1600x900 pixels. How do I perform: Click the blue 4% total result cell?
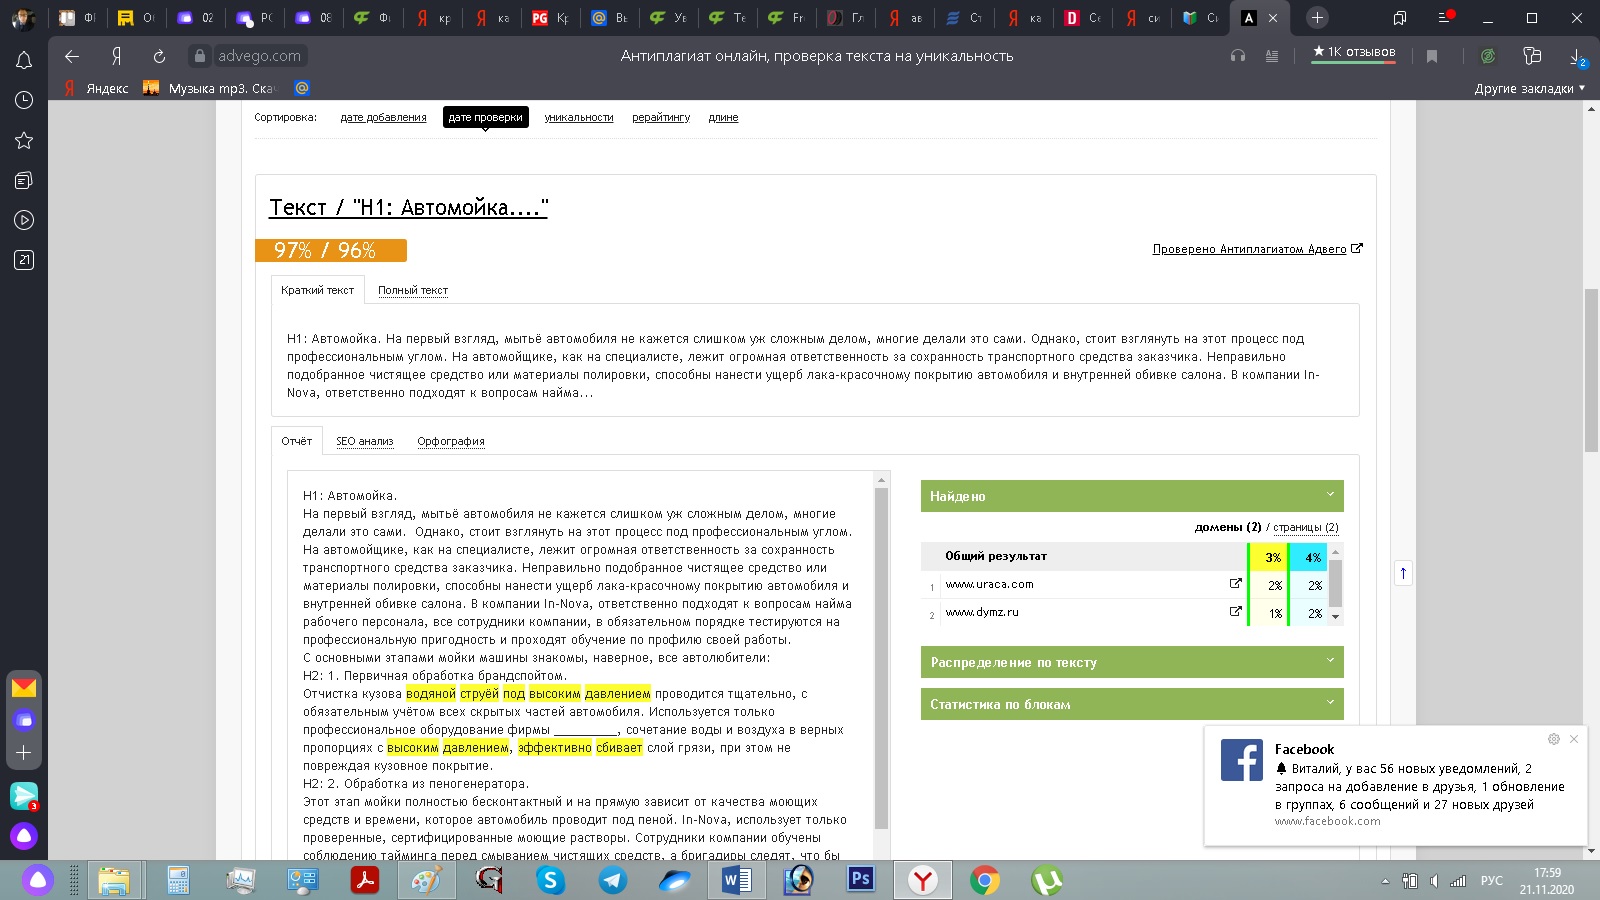coord(1310,557)
